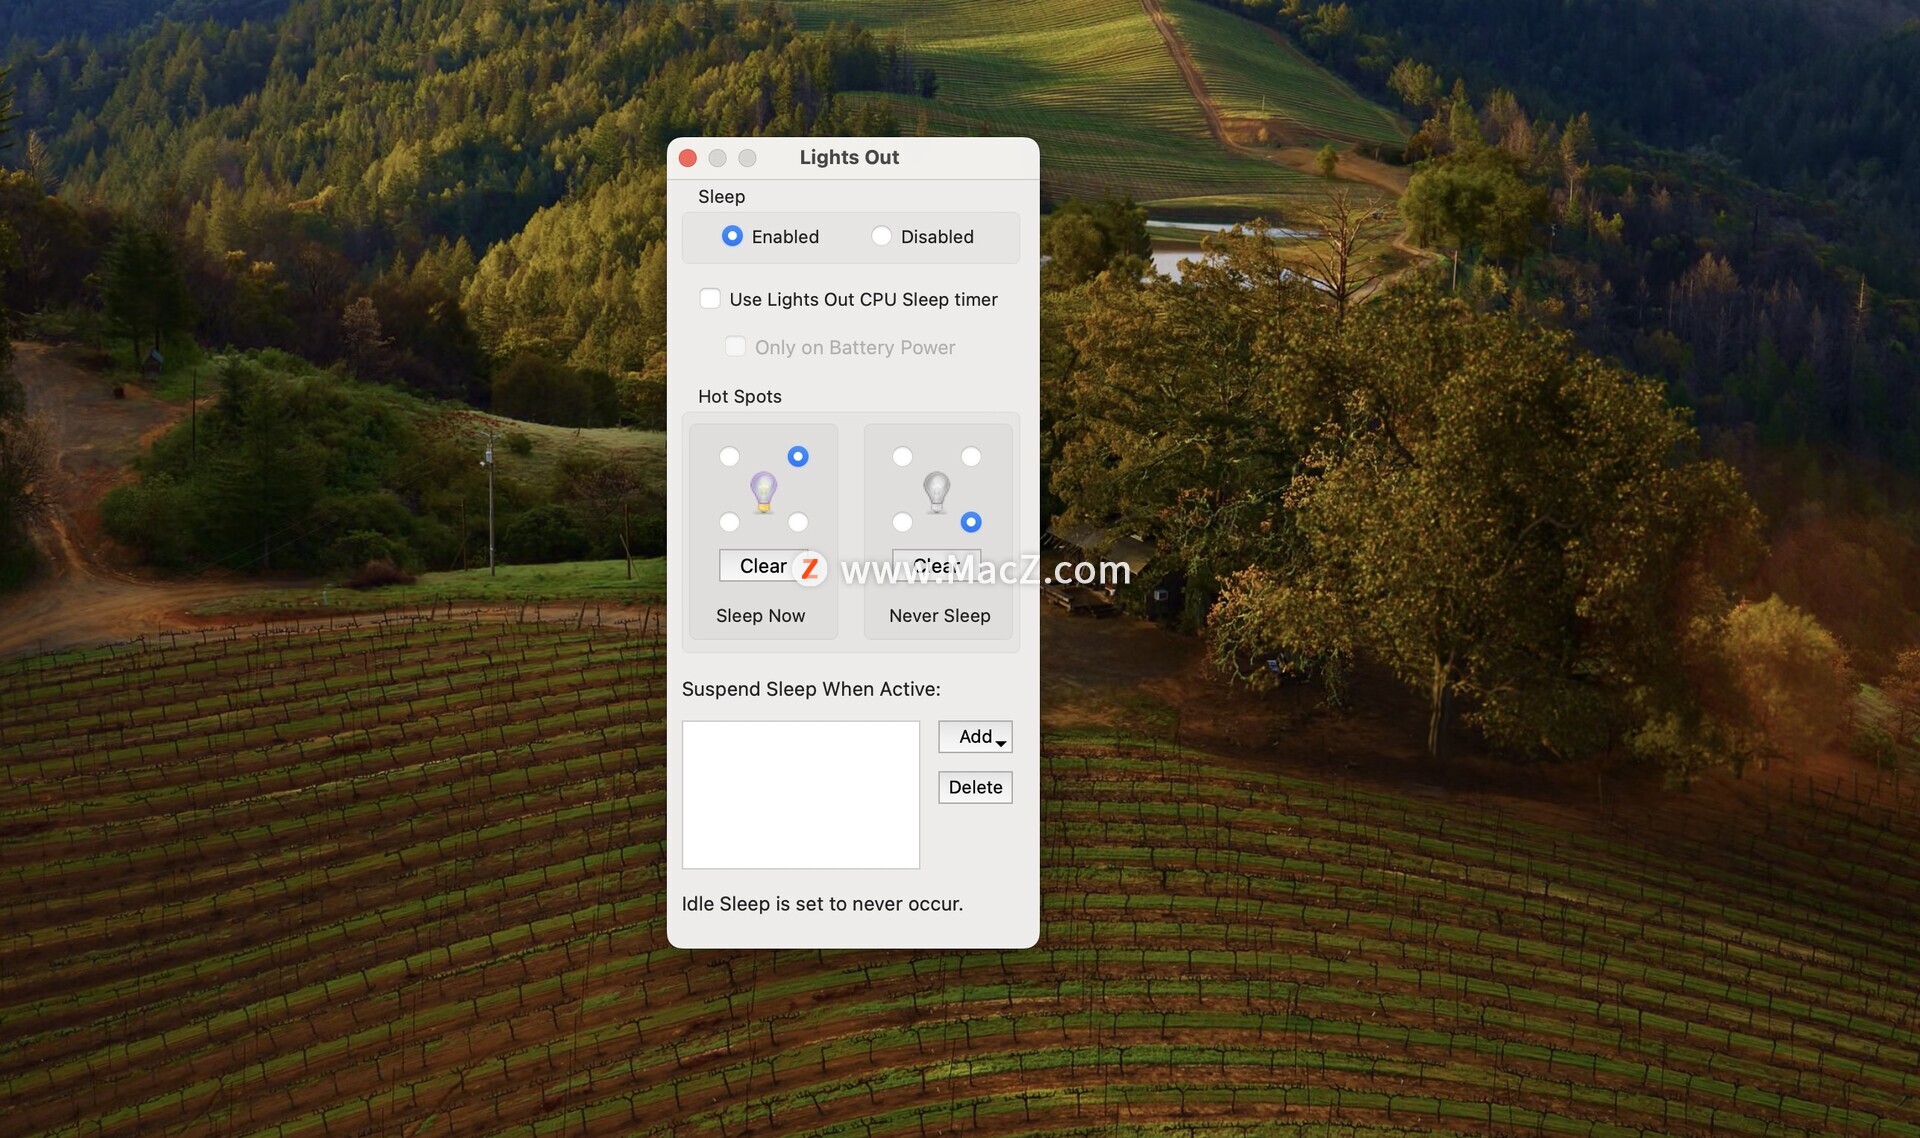Click the grey bulb icon above Never Sleep
The image size is (1920, 1138).
937,492
